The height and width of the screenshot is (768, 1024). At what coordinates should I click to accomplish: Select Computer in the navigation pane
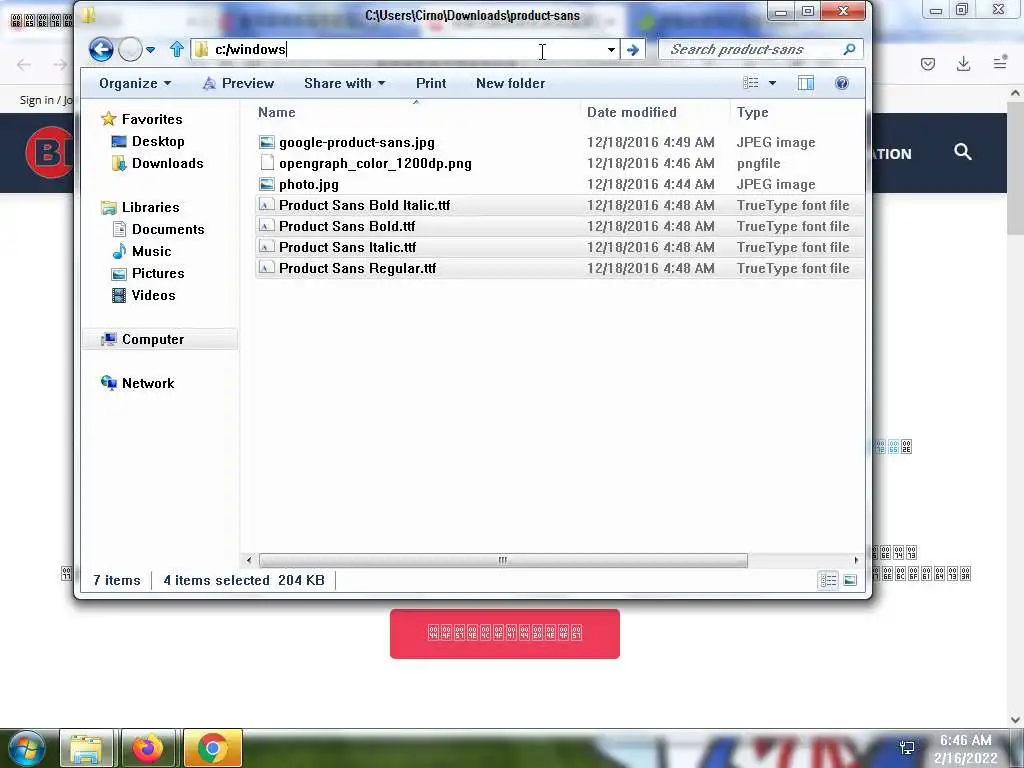[159, 339]
